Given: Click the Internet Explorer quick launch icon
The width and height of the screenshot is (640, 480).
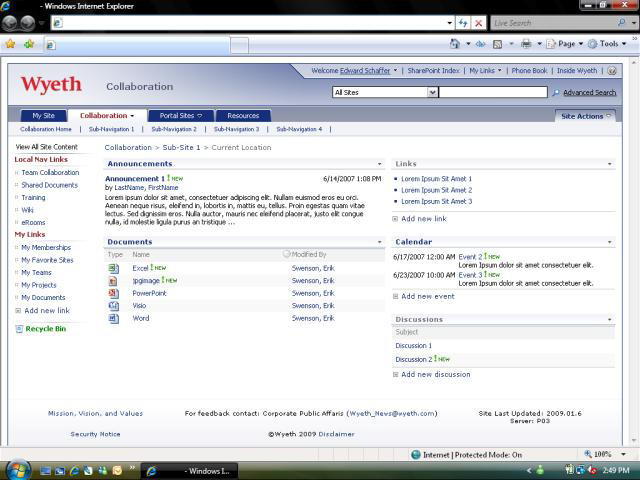Looking at the screenshot, I should click(x=74, y=471).
